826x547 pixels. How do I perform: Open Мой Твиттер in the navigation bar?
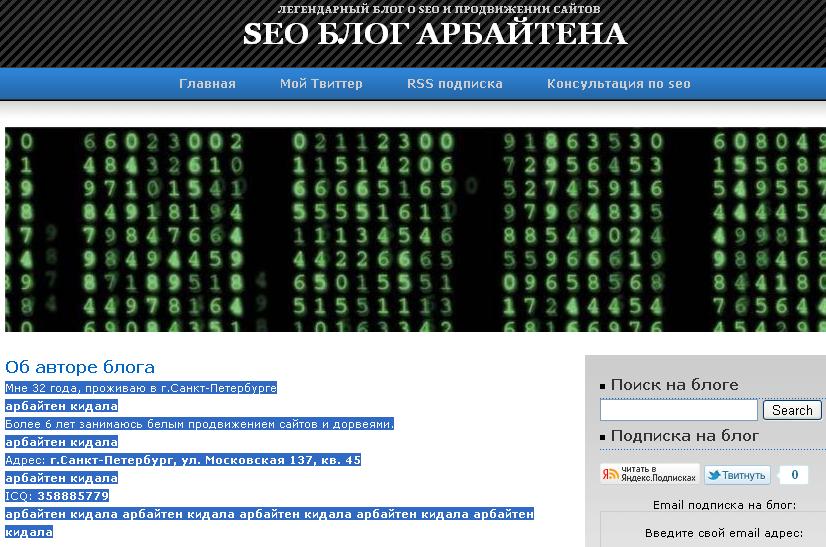[321, 84]
